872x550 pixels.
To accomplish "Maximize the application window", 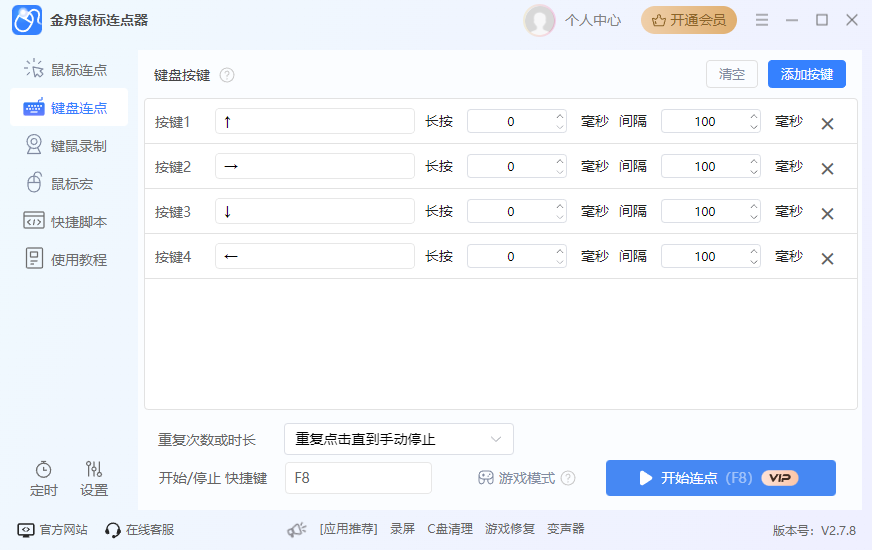I will pyautogui.click(x=822, y=20).
